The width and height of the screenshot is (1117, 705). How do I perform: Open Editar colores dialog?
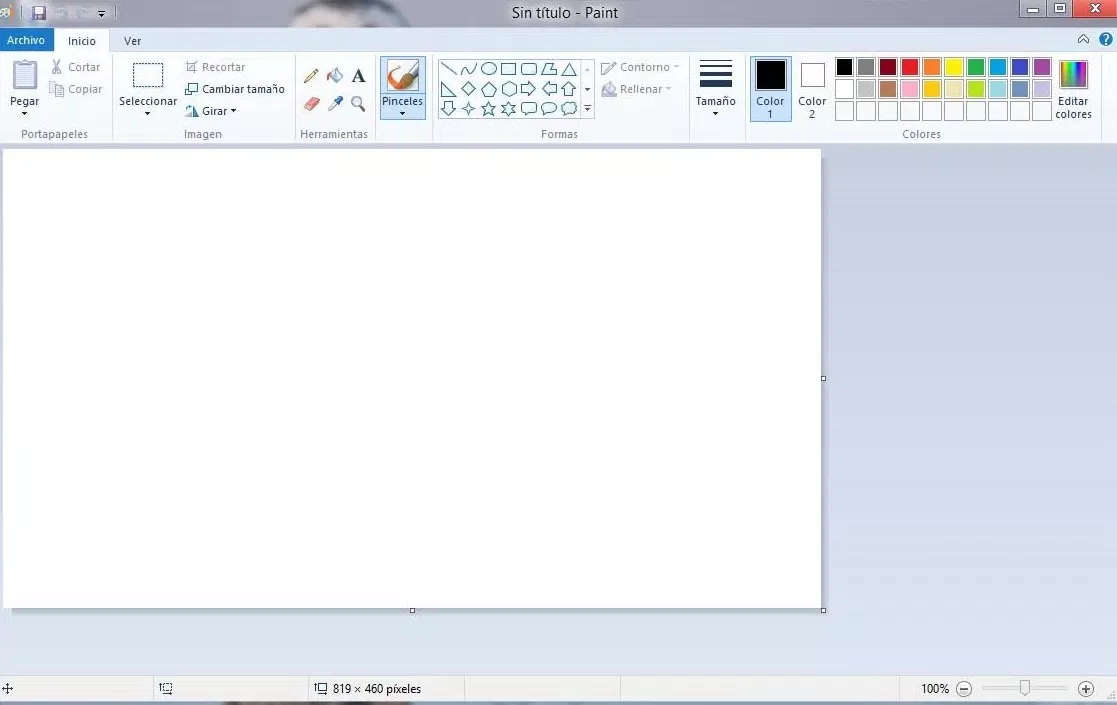coord(1073,88)
